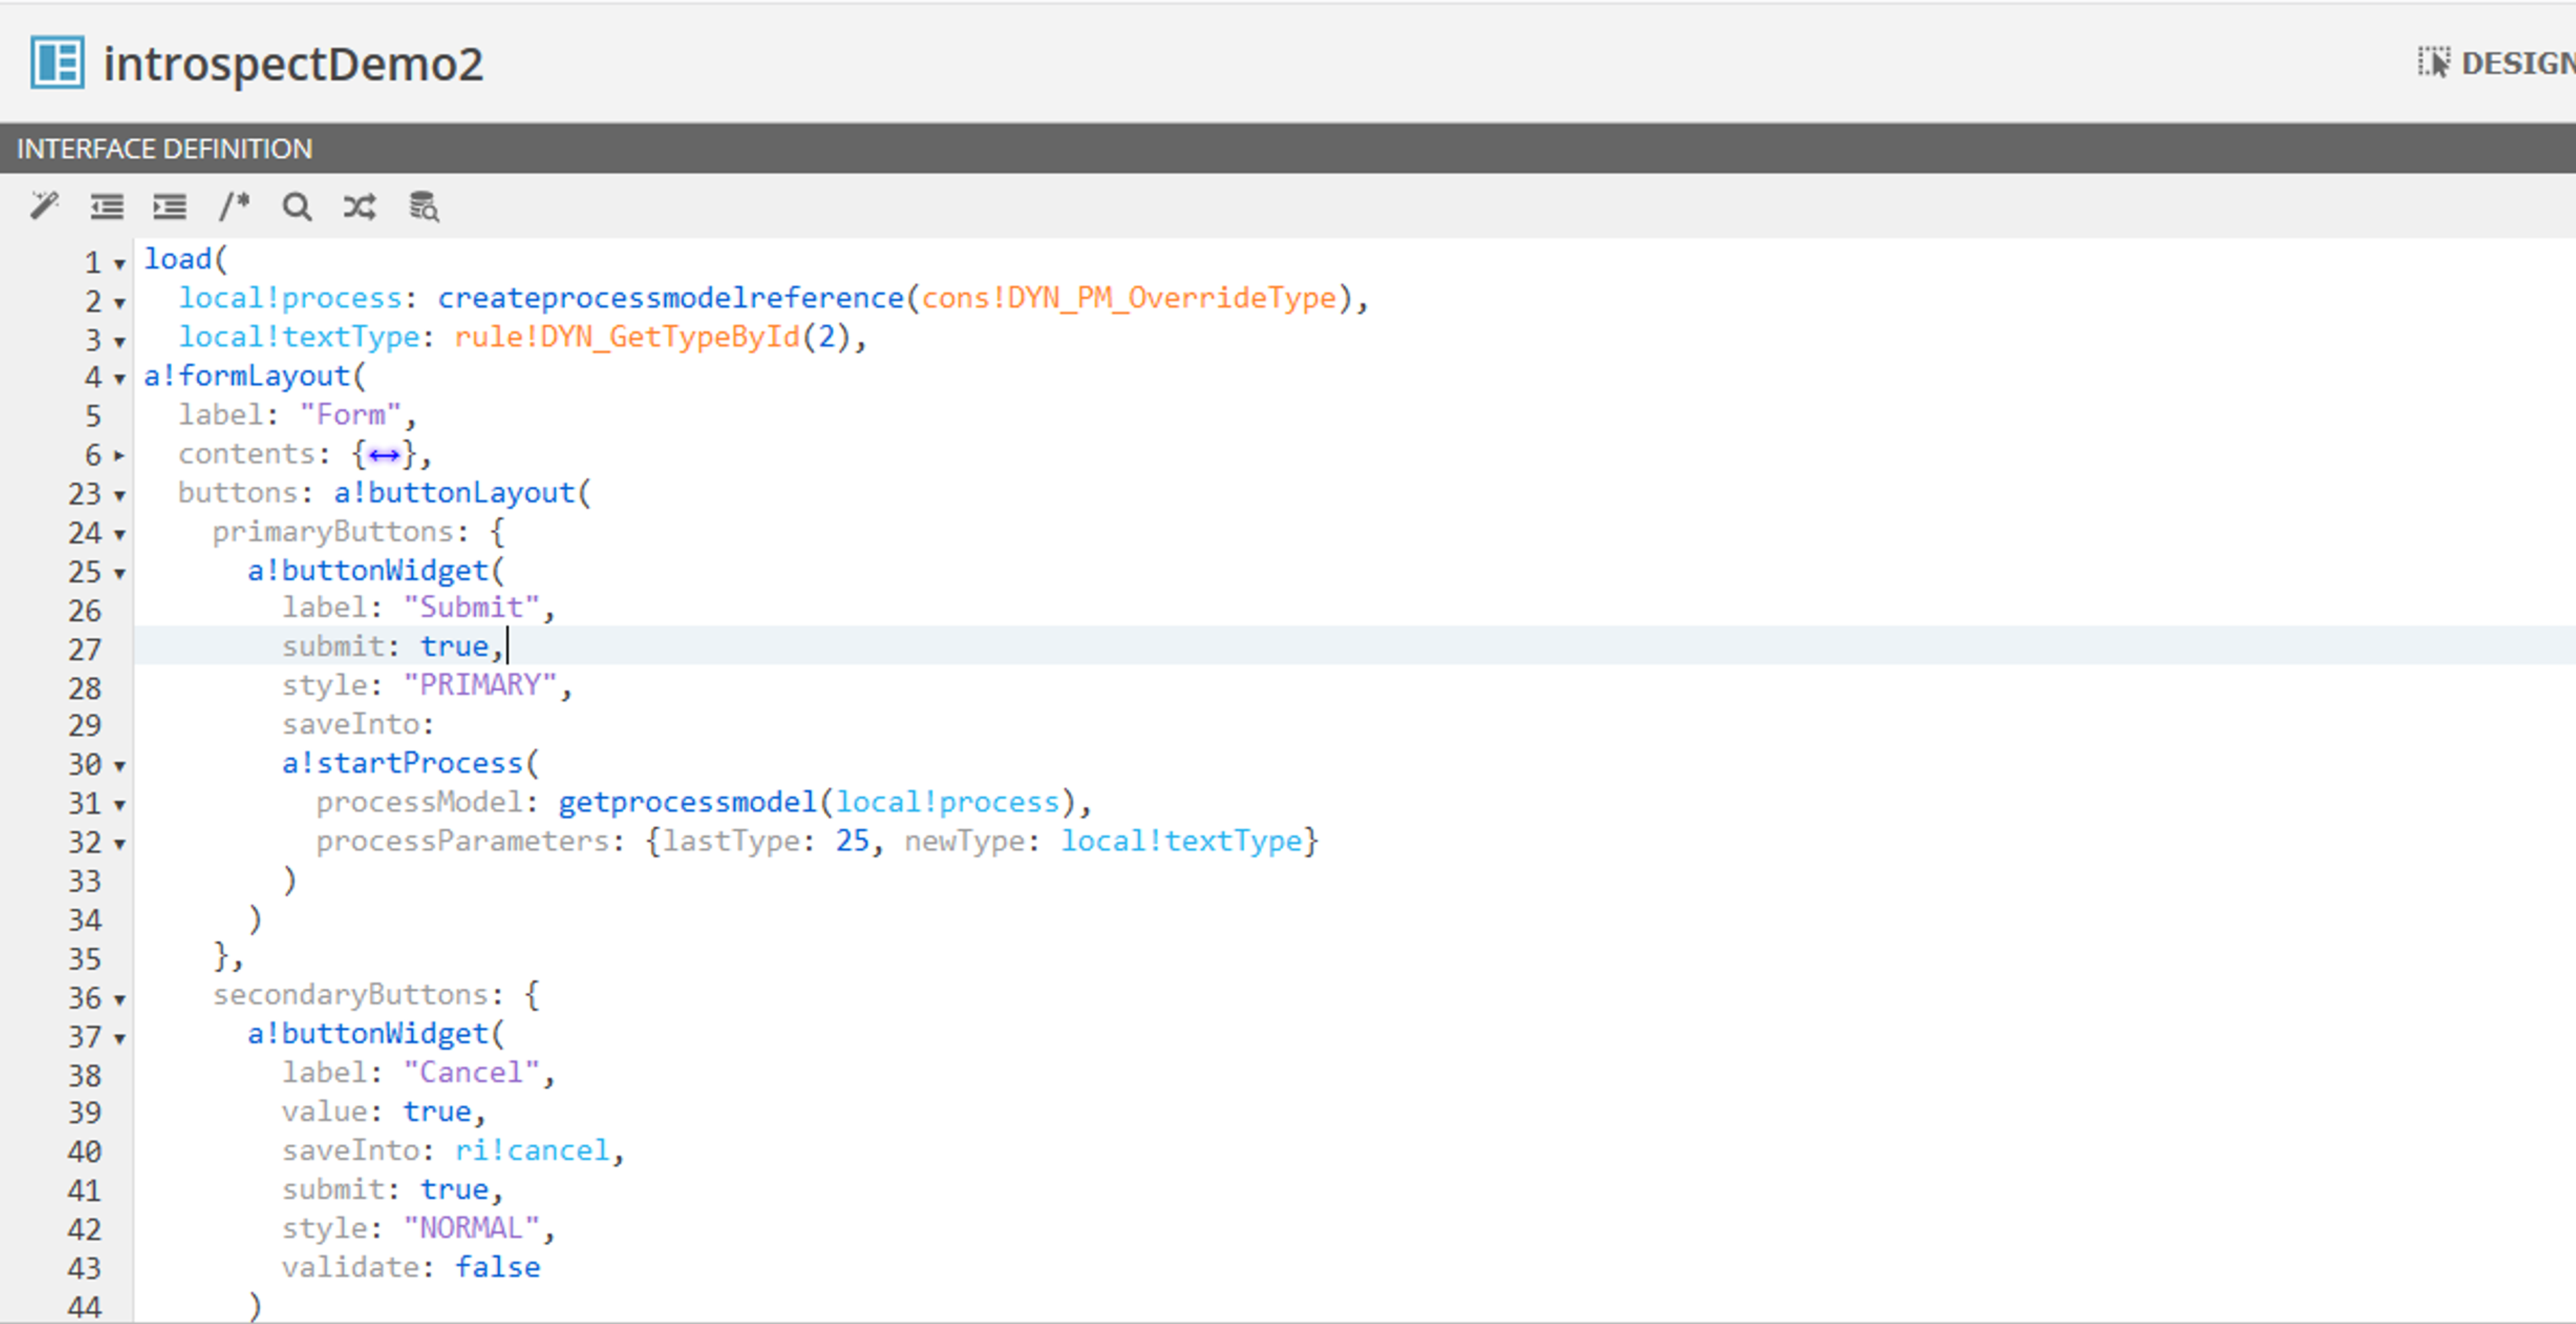
Task: Collapse secondaryButtons block at line 36
Action: pos(120,1000)
